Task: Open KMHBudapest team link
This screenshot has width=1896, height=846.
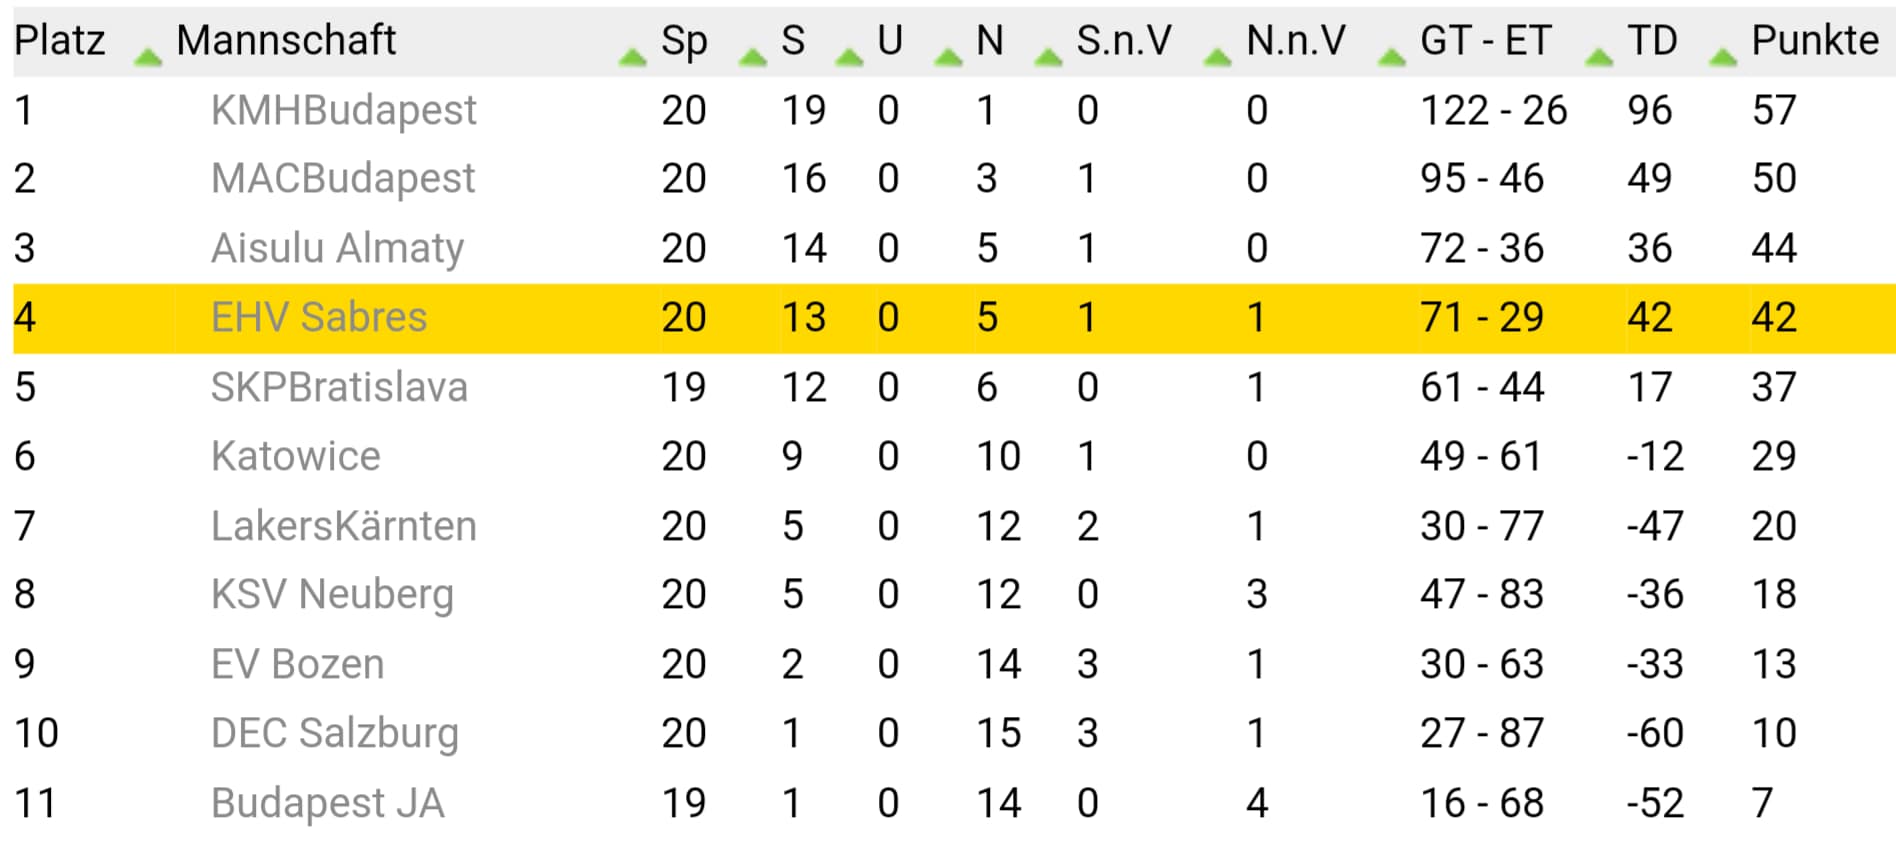Action: tap(344, 110)
